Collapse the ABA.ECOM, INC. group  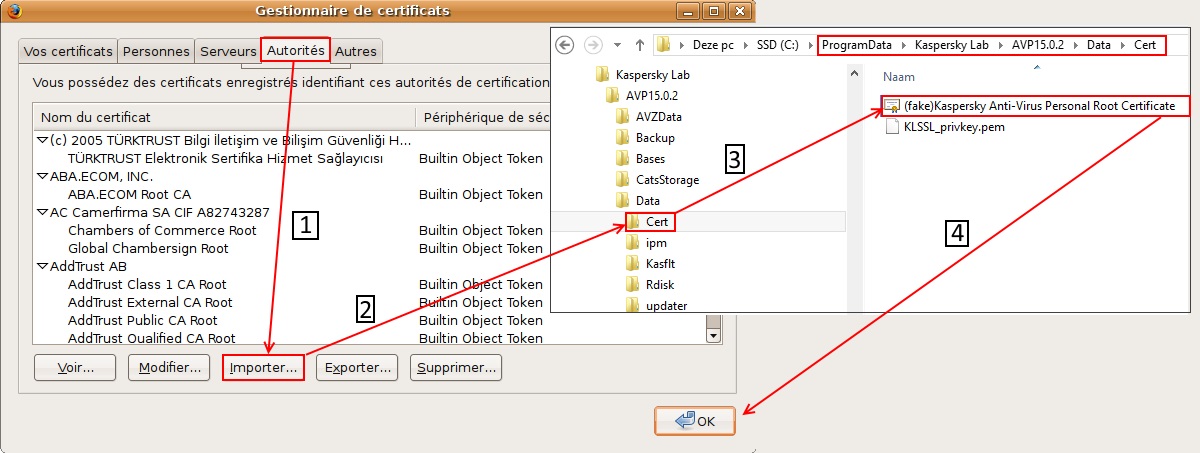click(42, 177)
